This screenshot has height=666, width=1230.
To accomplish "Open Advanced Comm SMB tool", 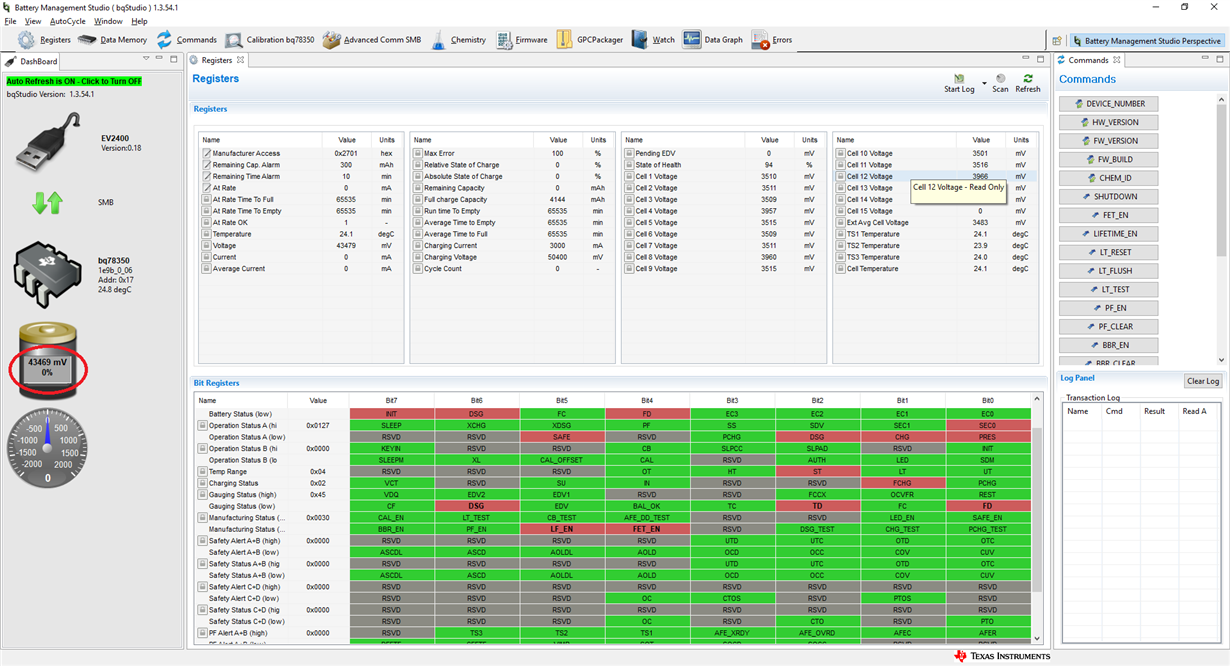I will 372,40.
